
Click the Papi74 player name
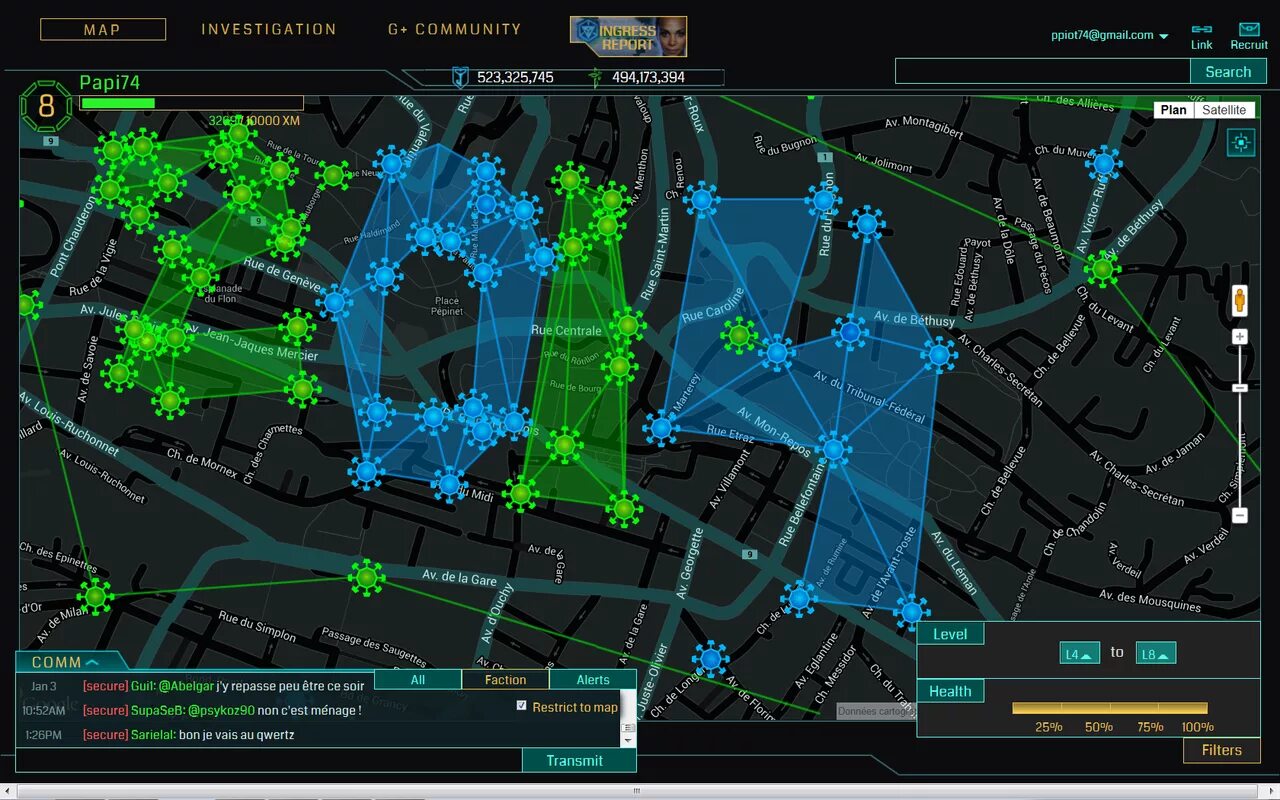[110, 83]
